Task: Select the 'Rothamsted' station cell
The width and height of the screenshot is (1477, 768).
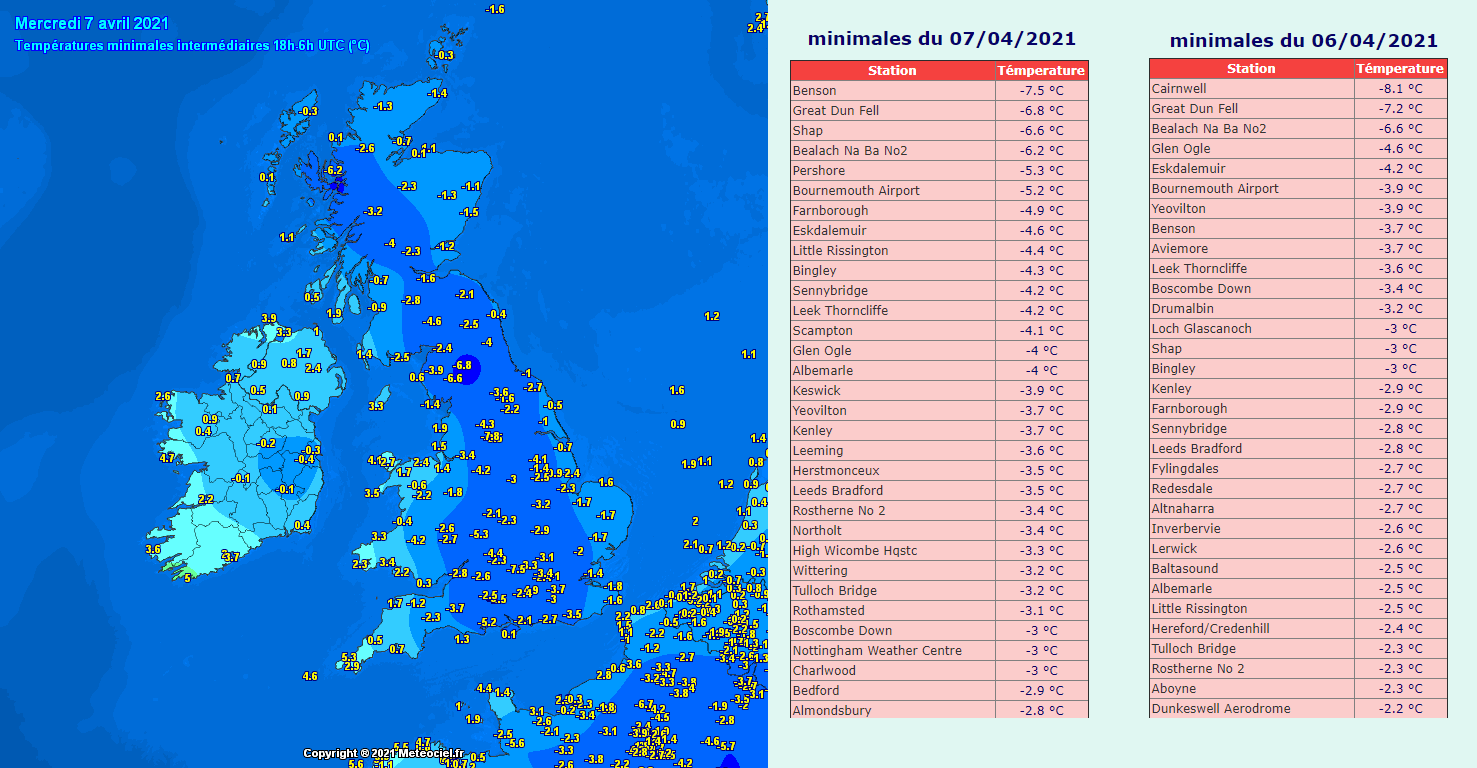Action: (892, 610)
